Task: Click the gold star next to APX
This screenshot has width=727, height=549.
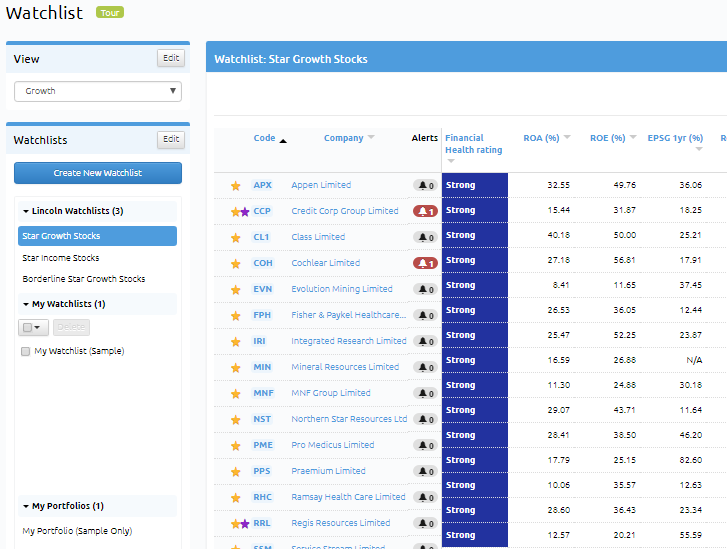Action: [x=236, y=186]
